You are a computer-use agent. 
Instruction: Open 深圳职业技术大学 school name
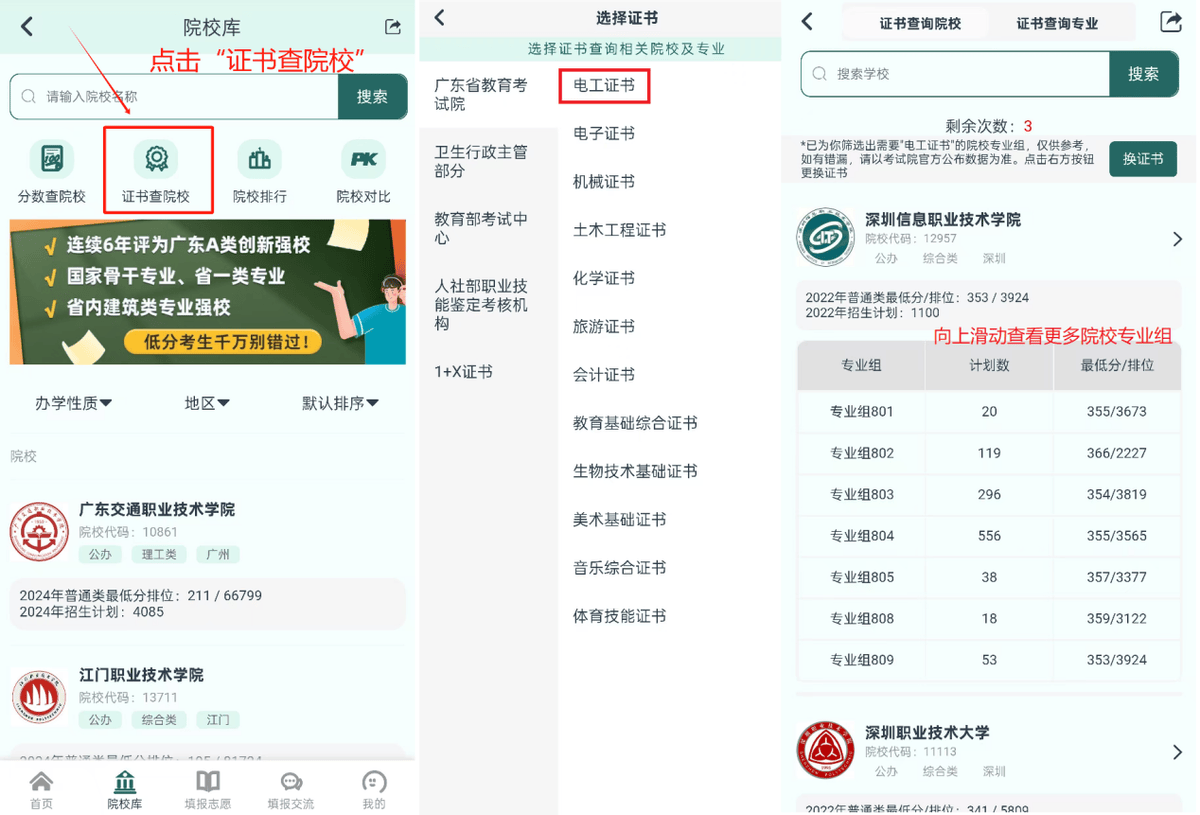coord(927,732)
